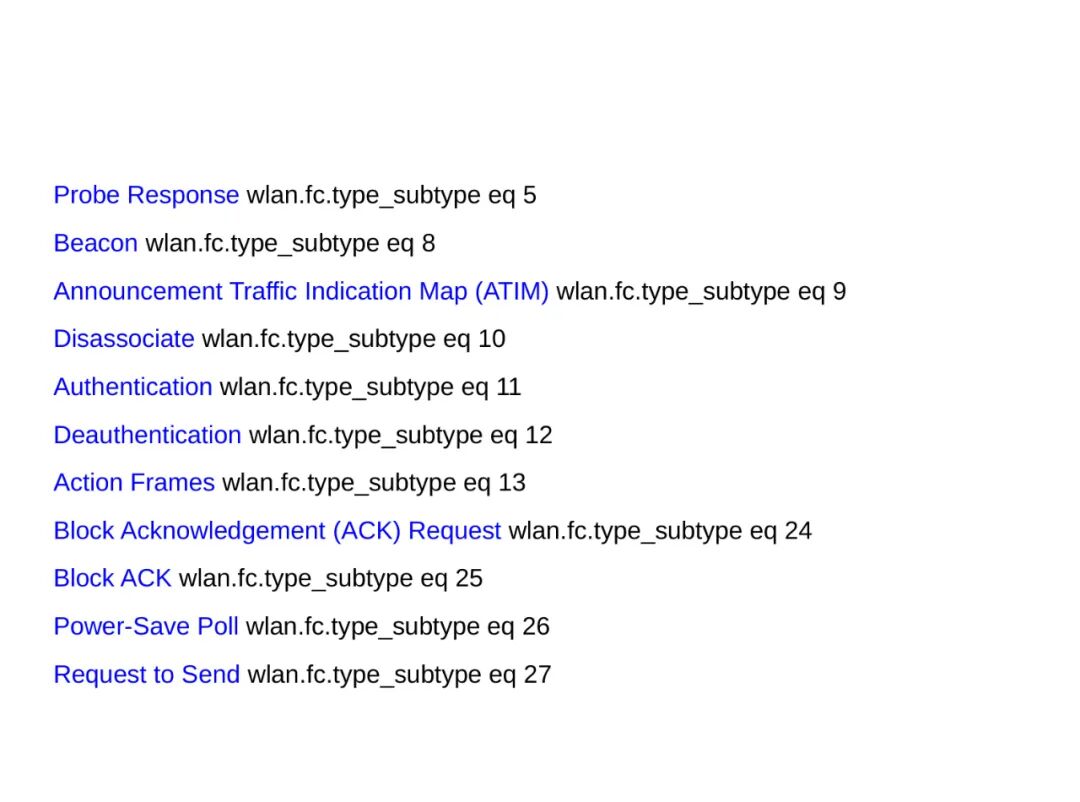Select filter text 'wlan.fc.type_subtype eq 24'
Screen dimensions: 1080x802
pyautogui.click(x=660, y=532)
